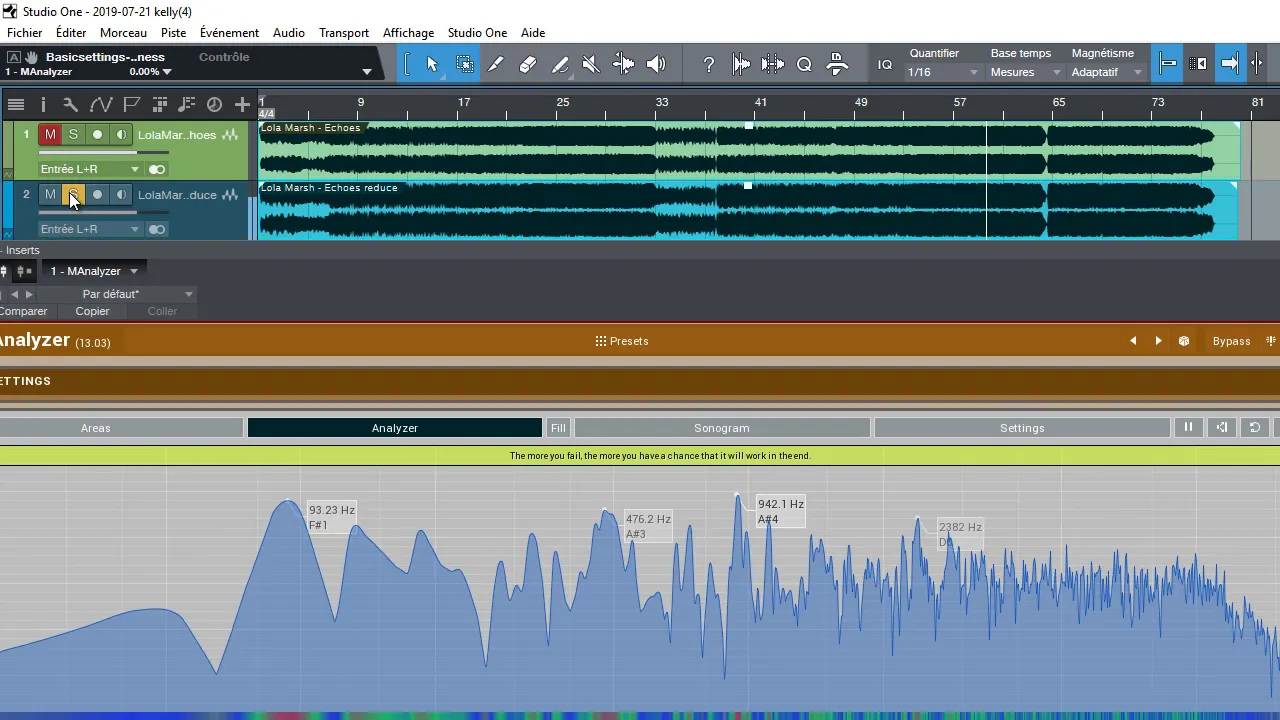Toggle solo on track 2
The width and height of the screenshot is (1280, 720).
point(73,195)
